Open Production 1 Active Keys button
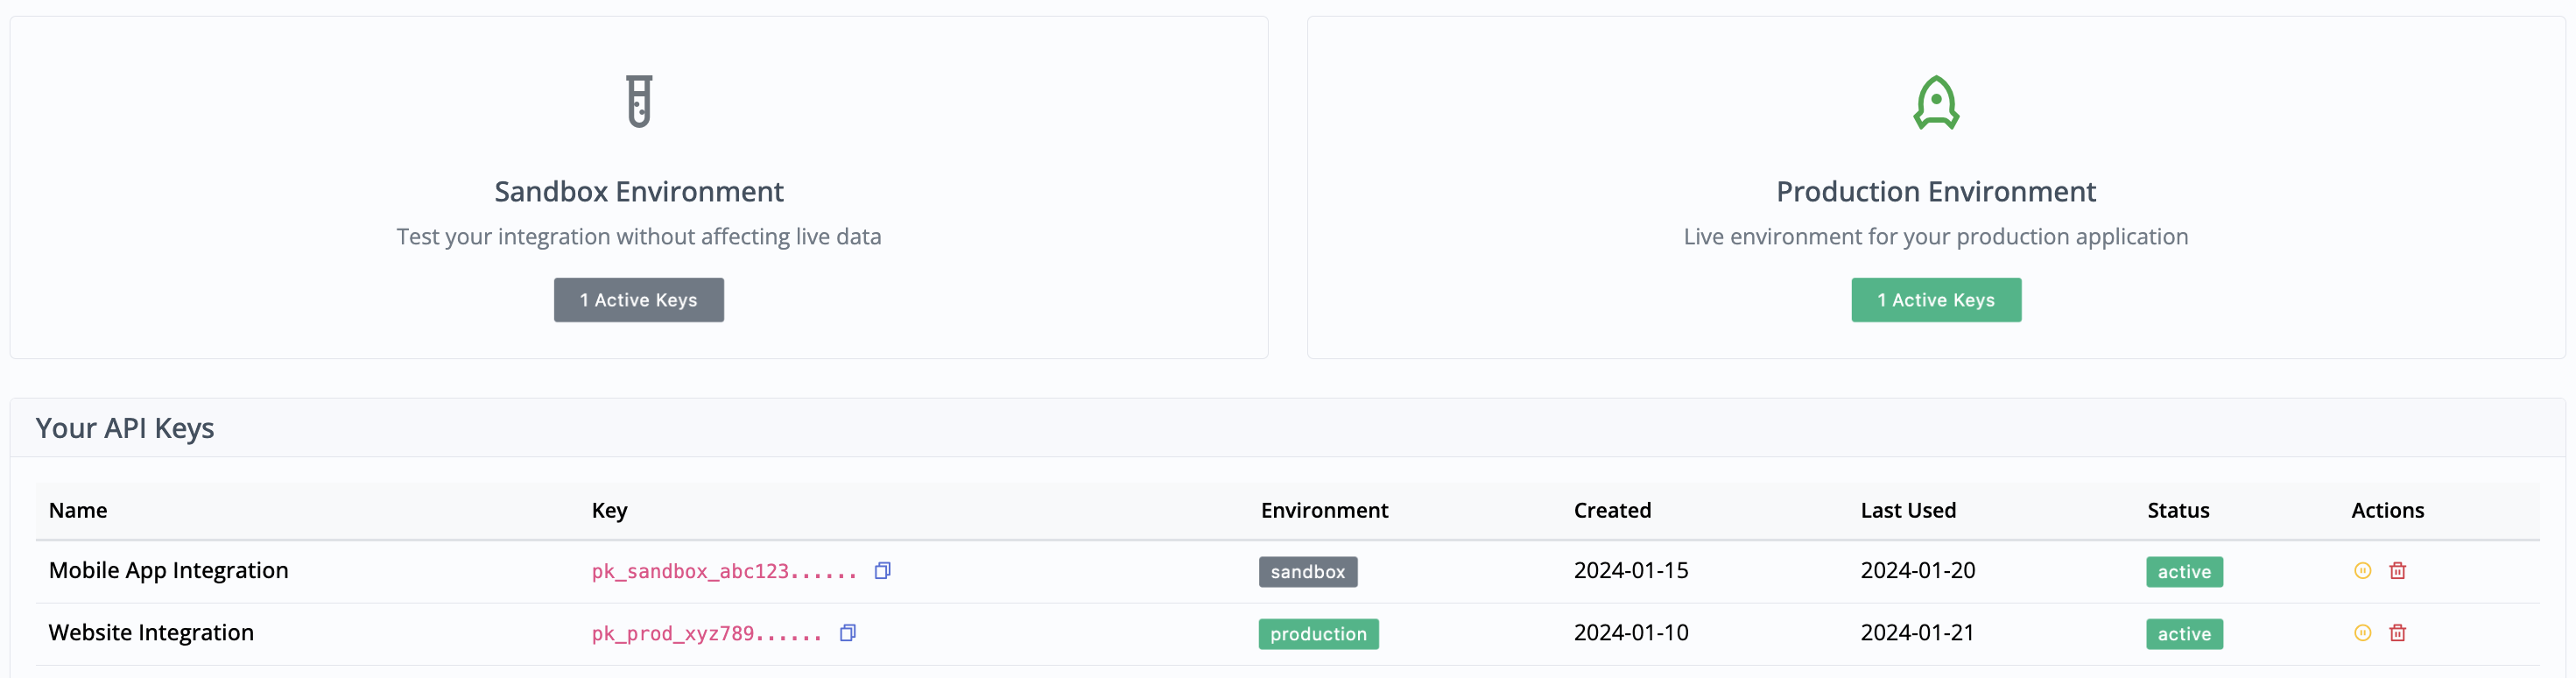This screenshot has height=678, width=2576. pyautogui.click(x=1936, y=300)
